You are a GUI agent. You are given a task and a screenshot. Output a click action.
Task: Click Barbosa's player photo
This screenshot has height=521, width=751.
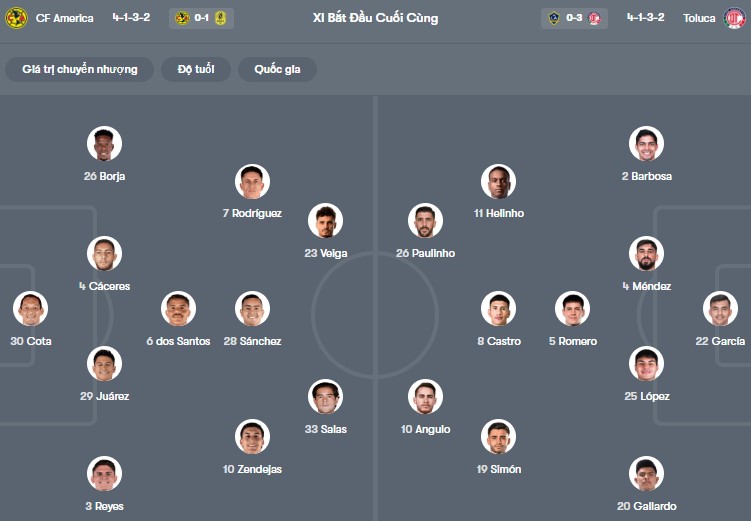click(x=646, y=144)
